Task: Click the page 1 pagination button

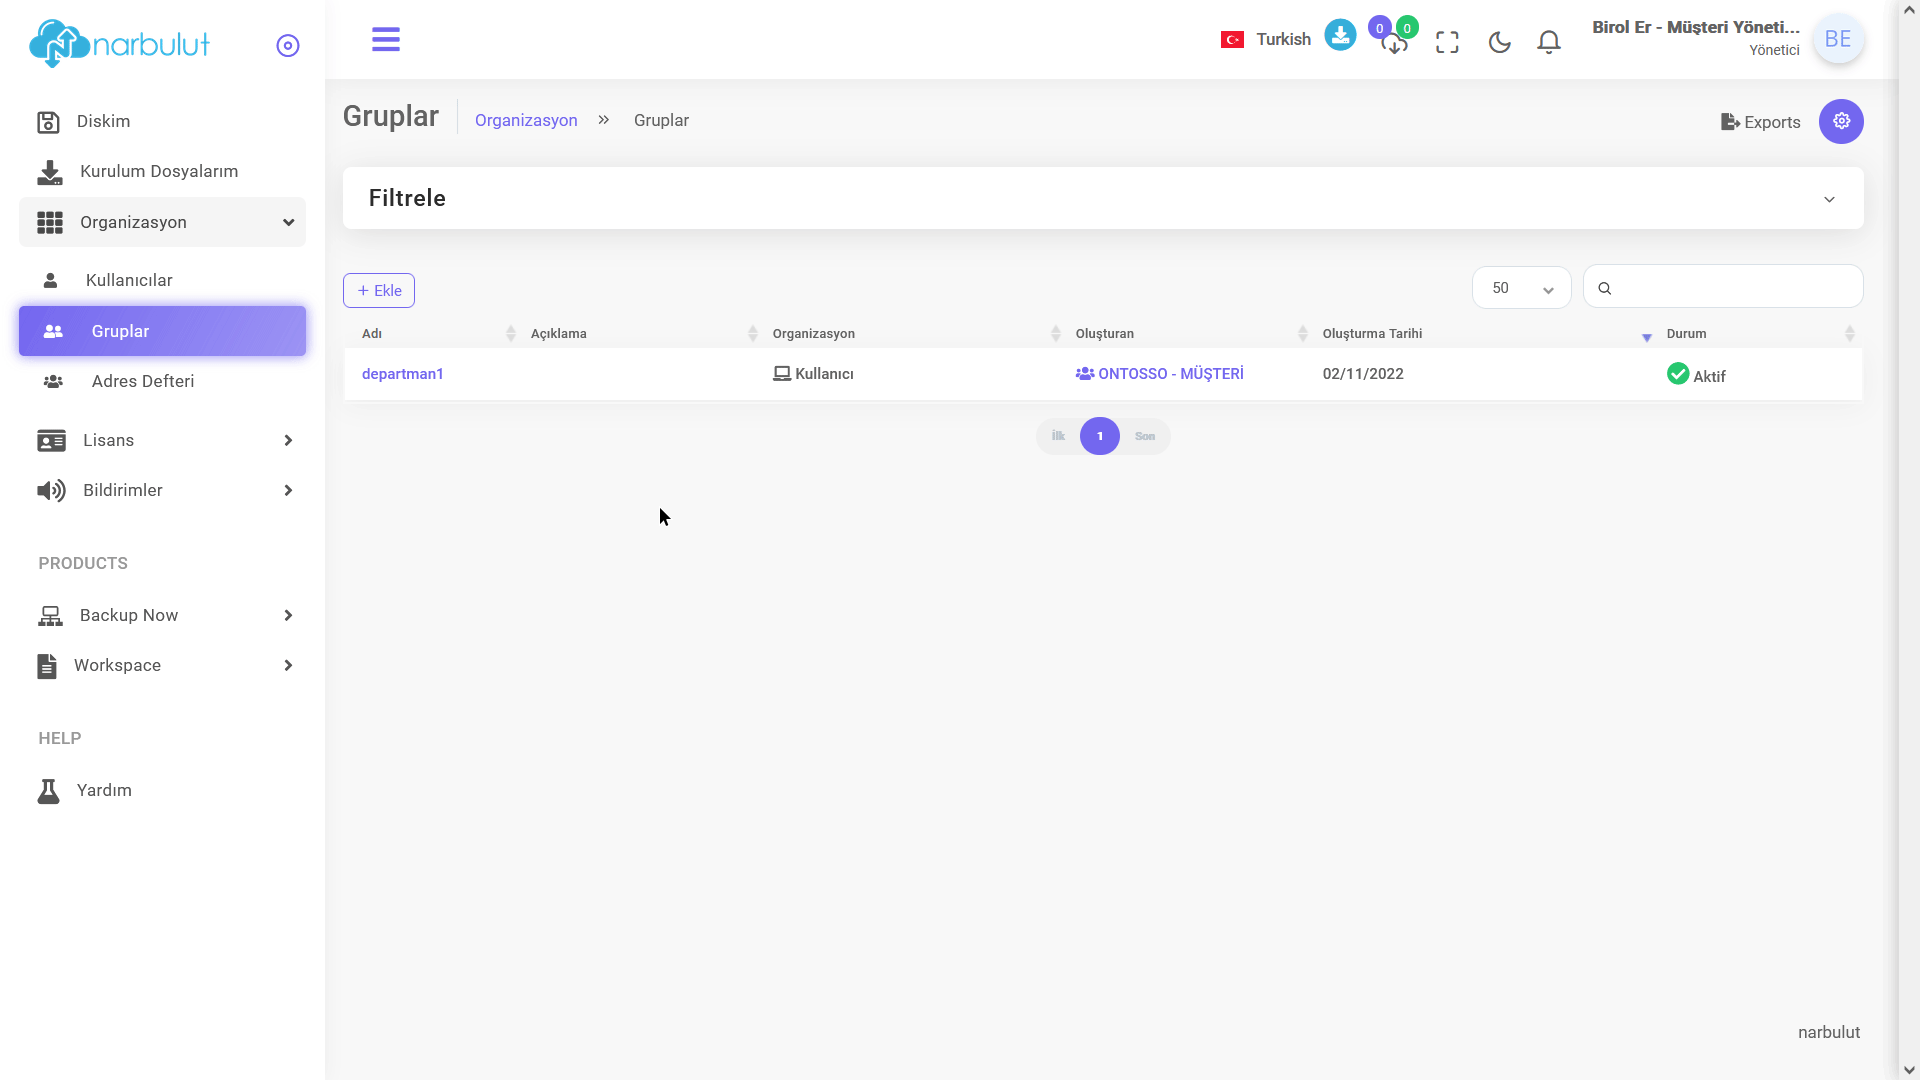Action: [1100, 436]
